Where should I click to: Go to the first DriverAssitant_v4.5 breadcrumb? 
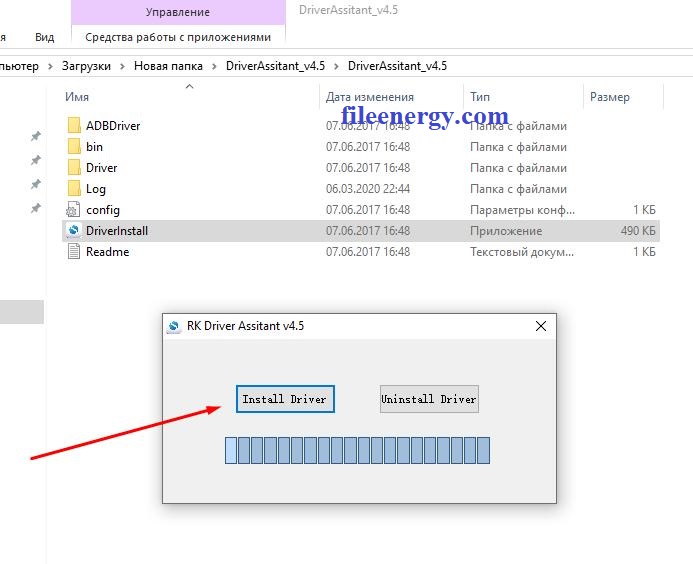275,66
